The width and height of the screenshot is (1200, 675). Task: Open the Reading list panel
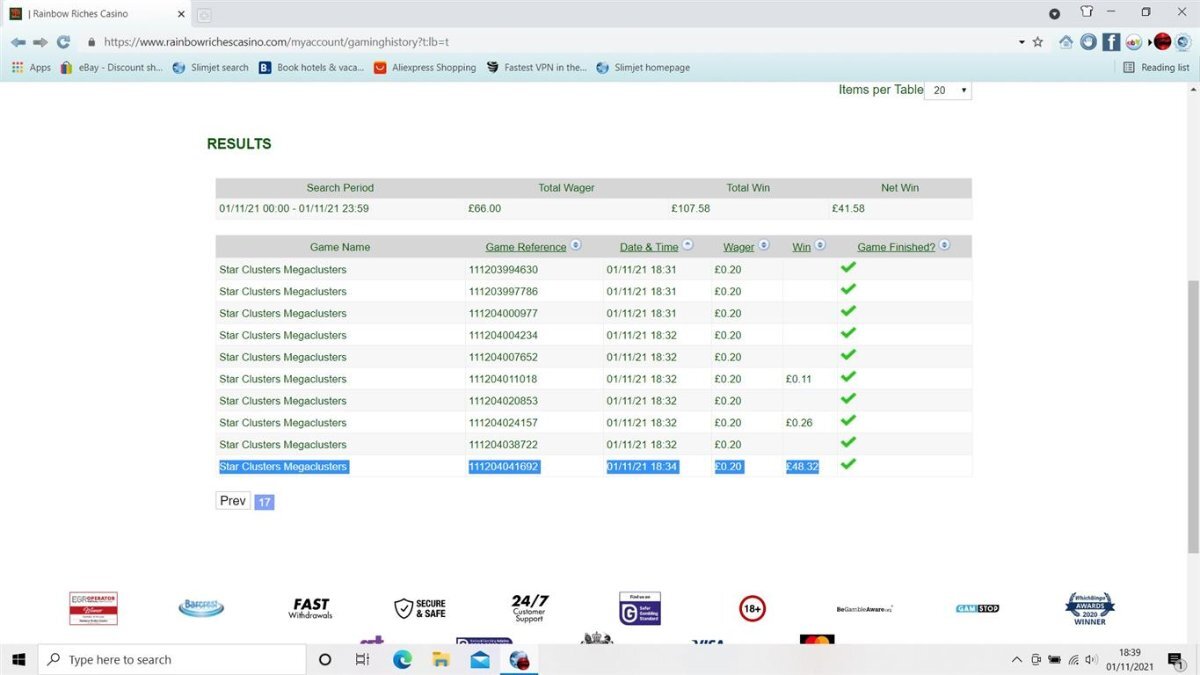(x=1156, y=68)
